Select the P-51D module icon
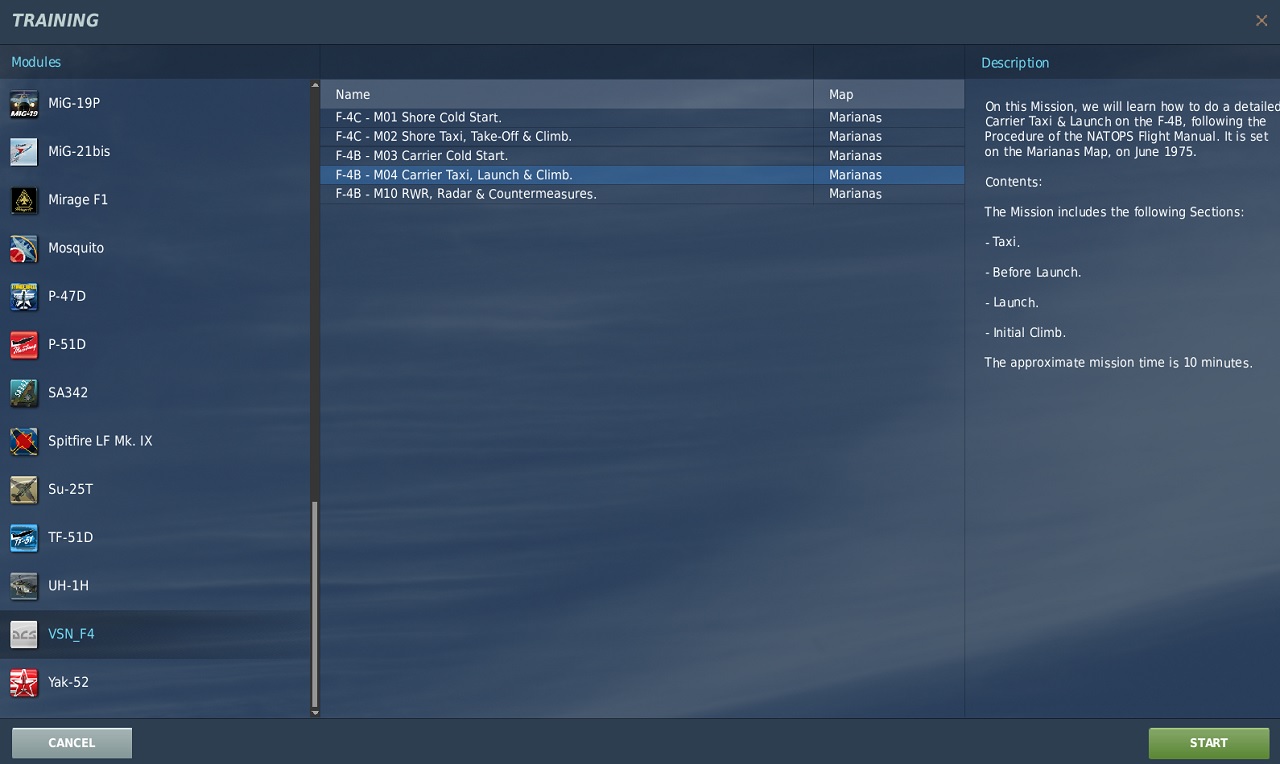 coord(24,345)
